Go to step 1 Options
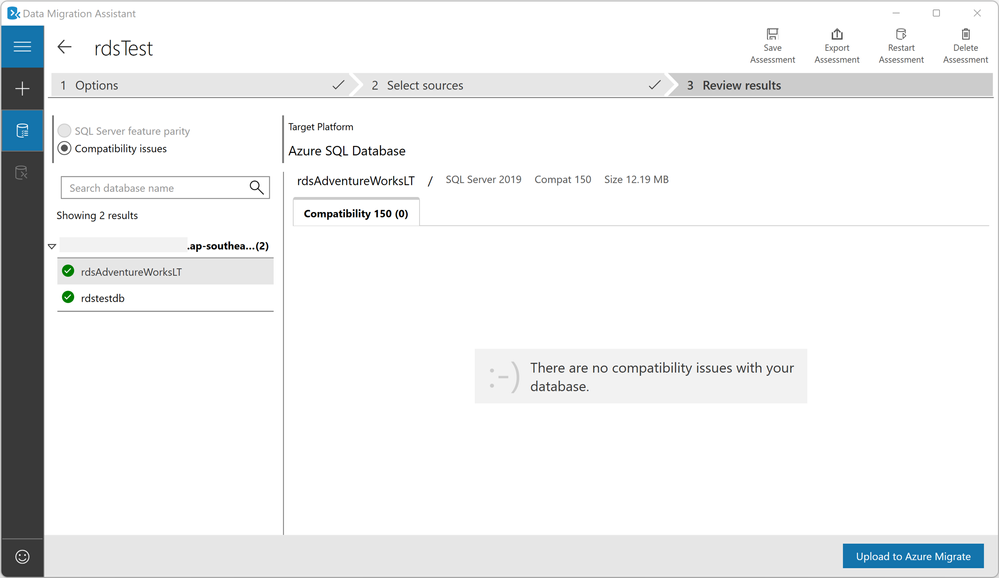The width and height of the screenshot is (999, 578). point(200,85)
